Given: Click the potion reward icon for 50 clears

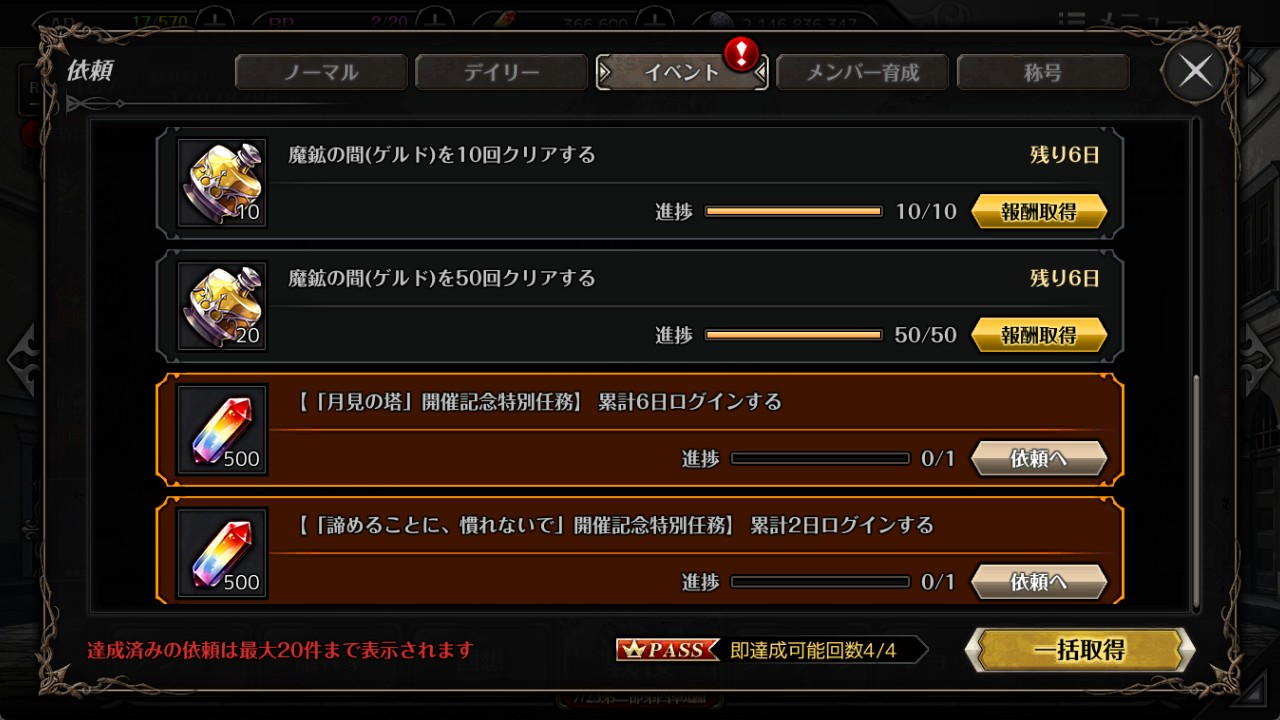Looking at the screenshot, I should tap(222, 306).
